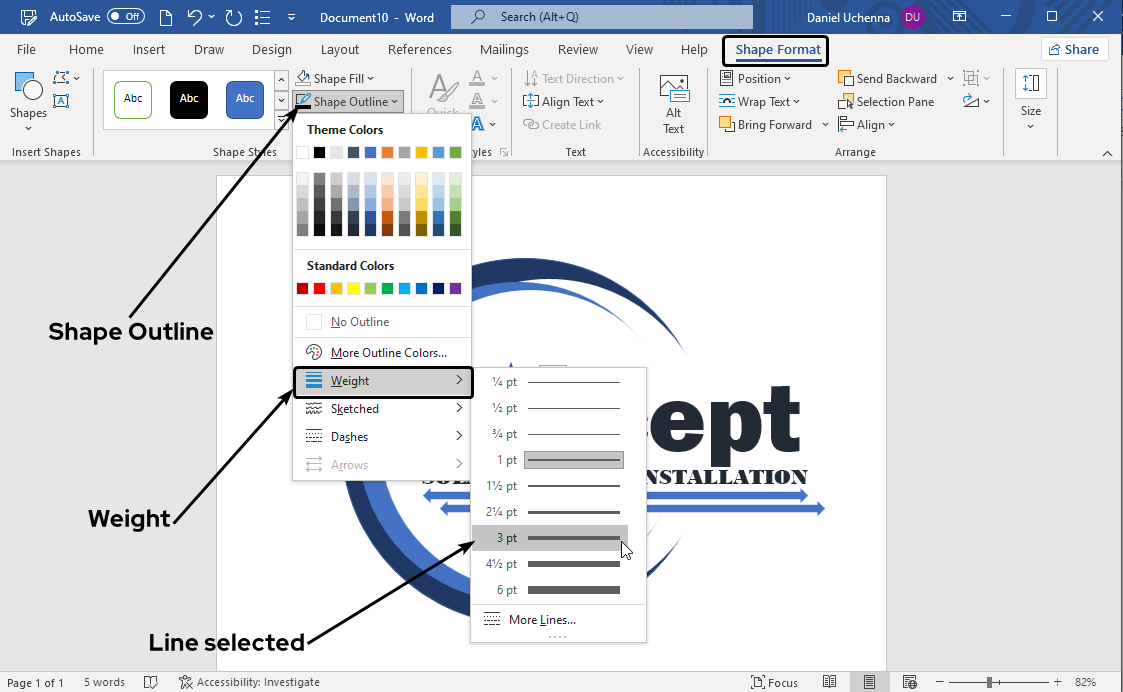
Task: Pick the red standard color swatch
Action: 319,289
